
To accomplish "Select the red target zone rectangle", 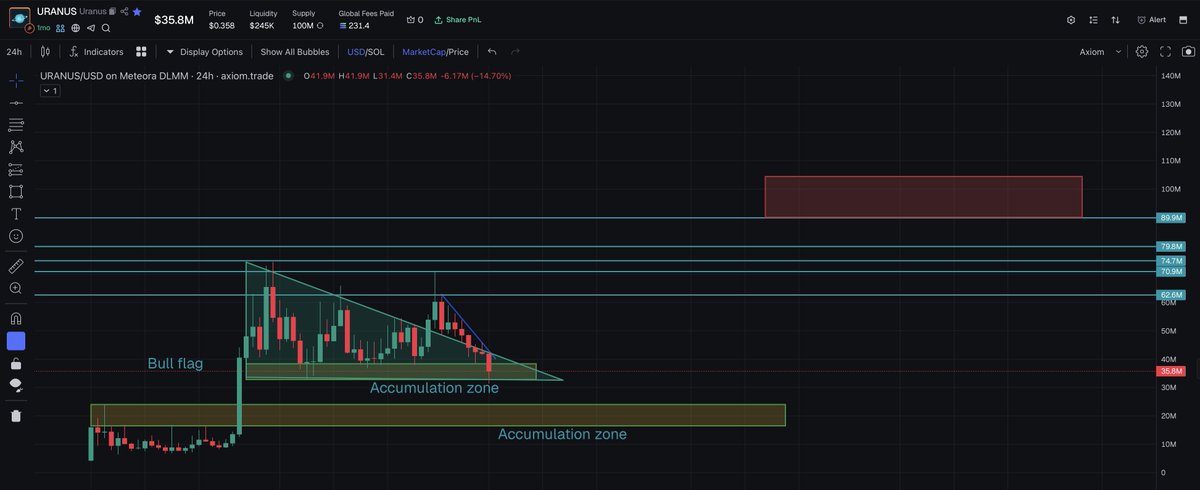I will click(x=923, y=197).
